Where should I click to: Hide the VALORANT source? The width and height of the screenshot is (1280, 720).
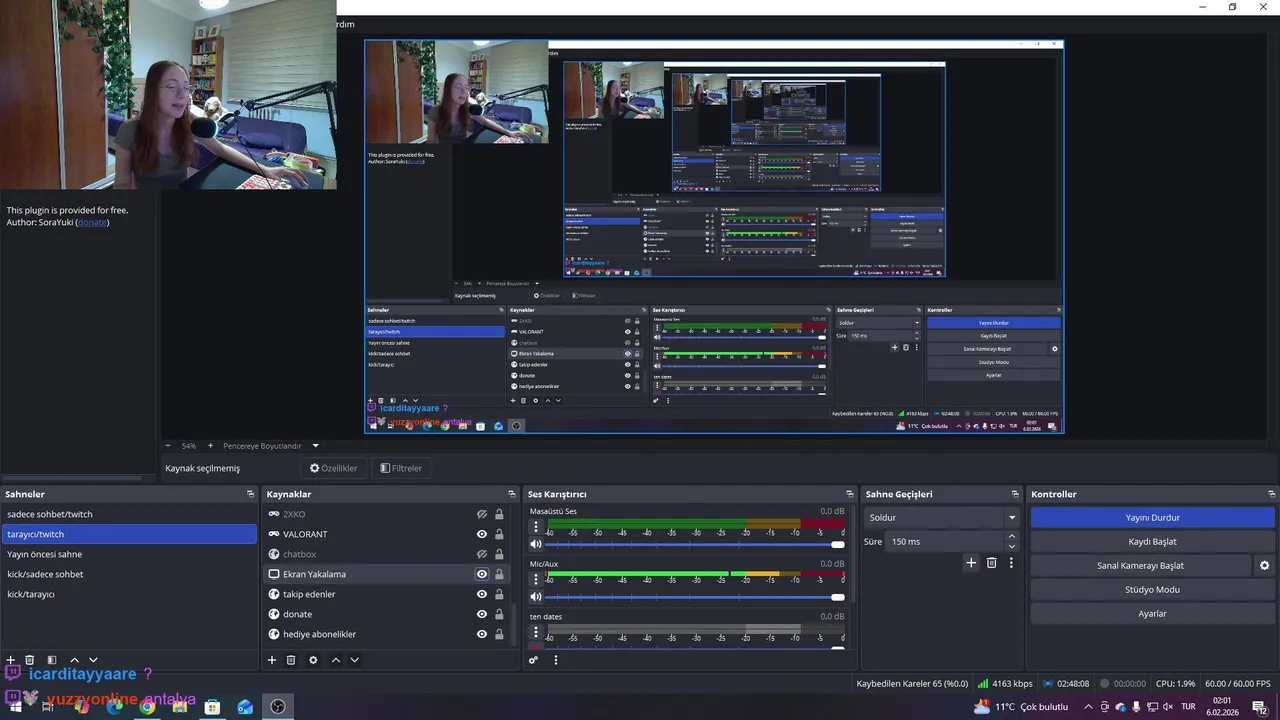tap(482, 534)
